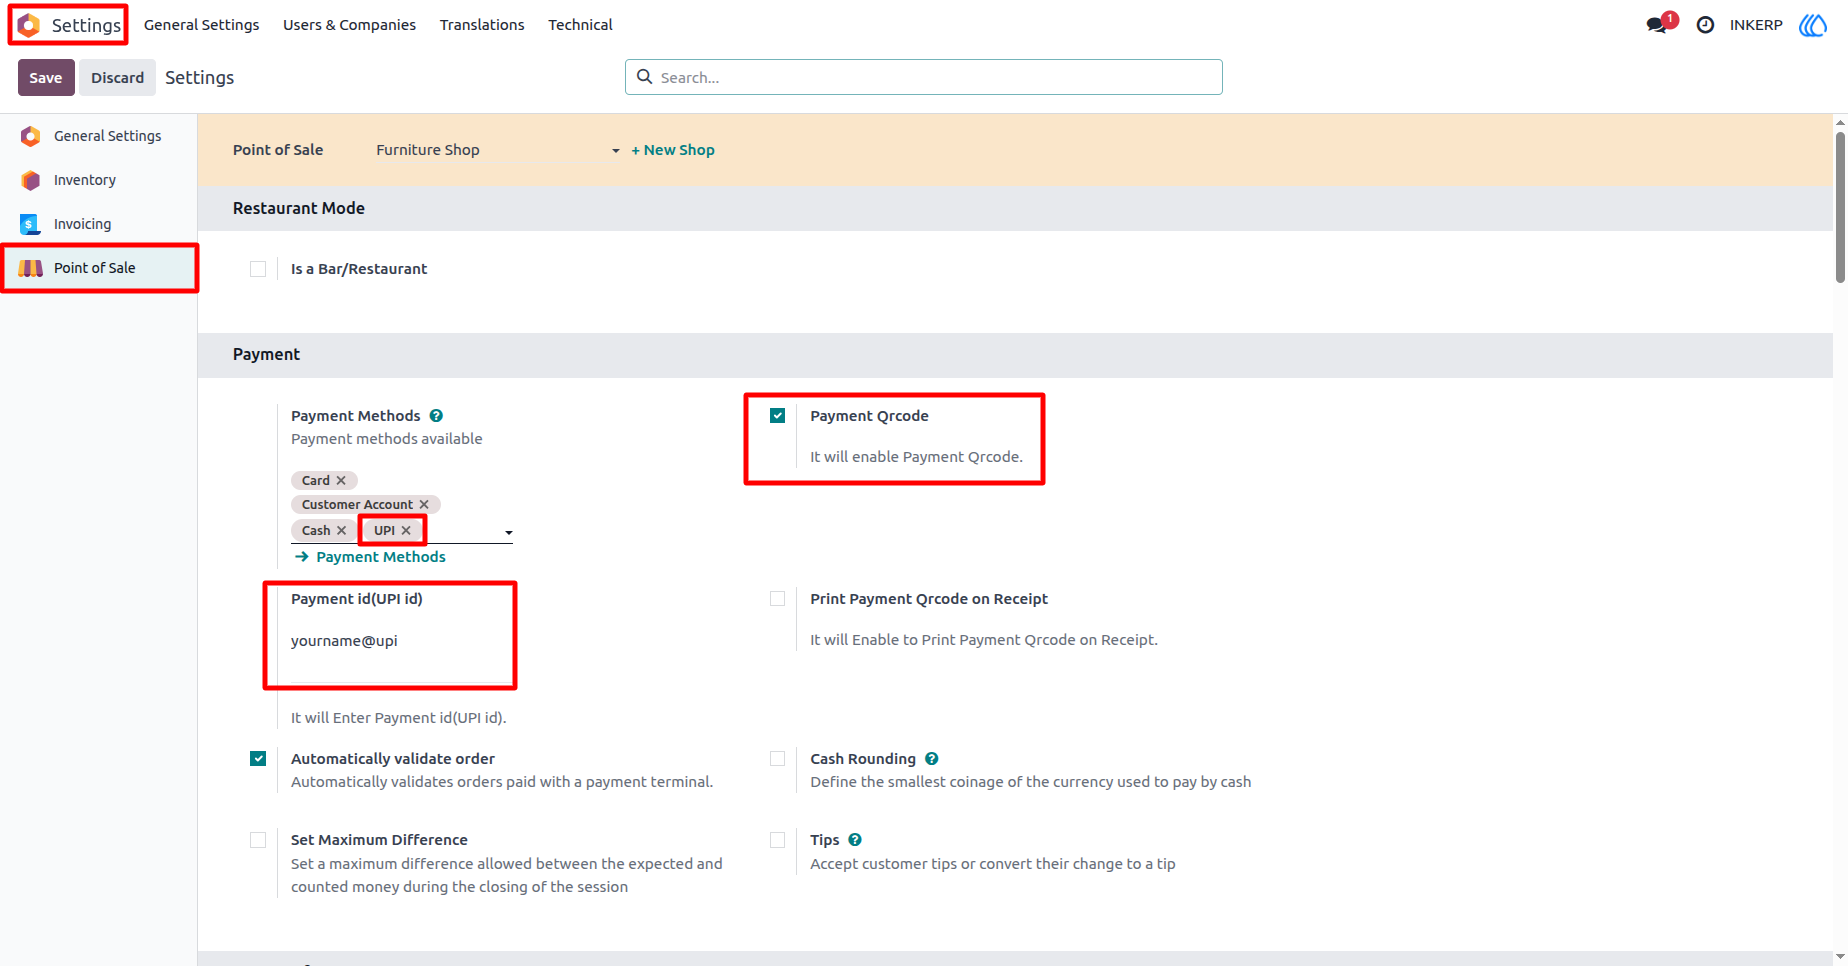Open the payment methods dropdown arrow
Screen dimensions: 1848x966
coord(509,533)
